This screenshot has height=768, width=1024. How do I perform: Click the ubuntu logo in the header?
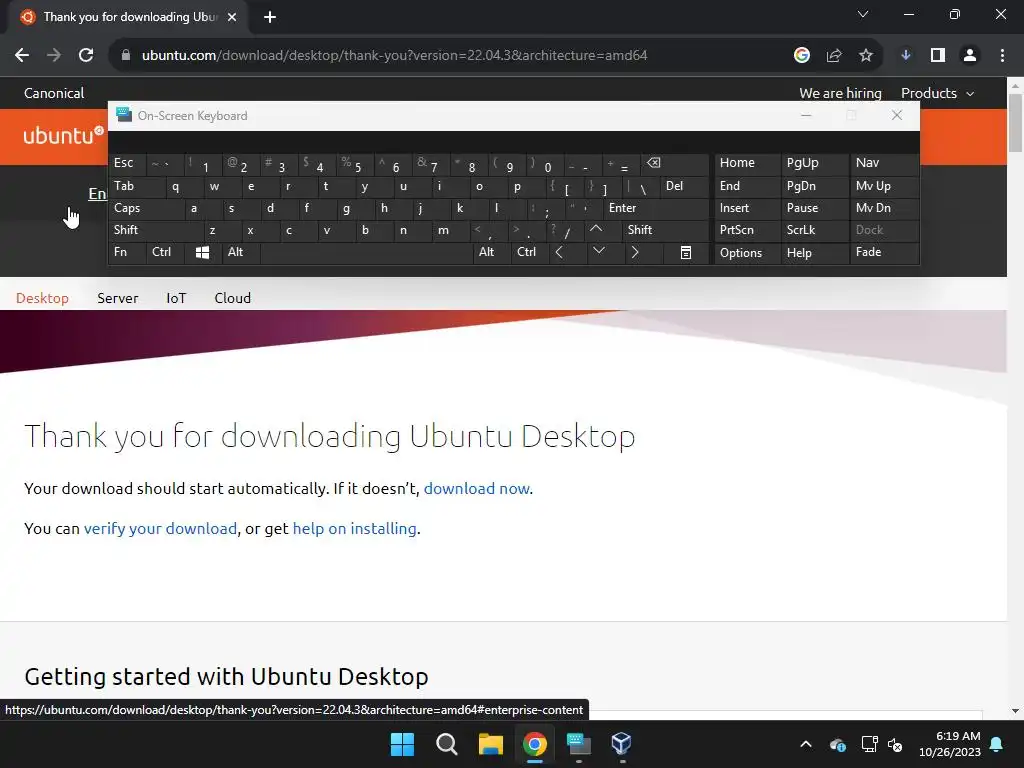[63, 135]
